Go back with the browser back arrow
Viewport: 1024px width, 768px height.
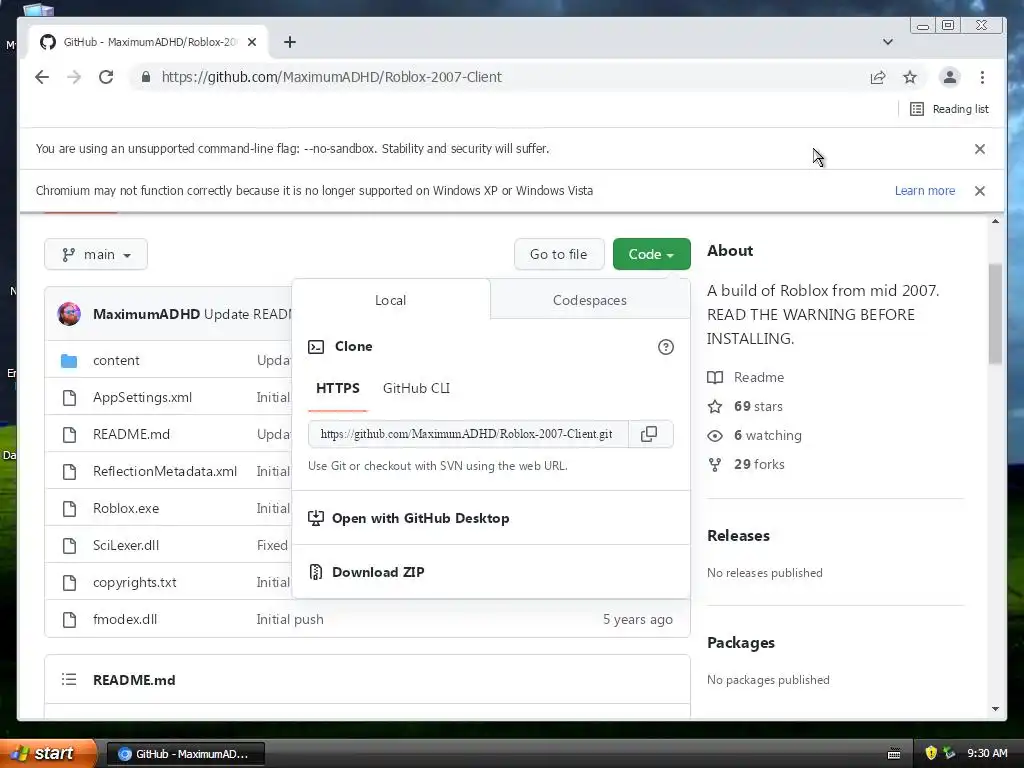[42, 77]
